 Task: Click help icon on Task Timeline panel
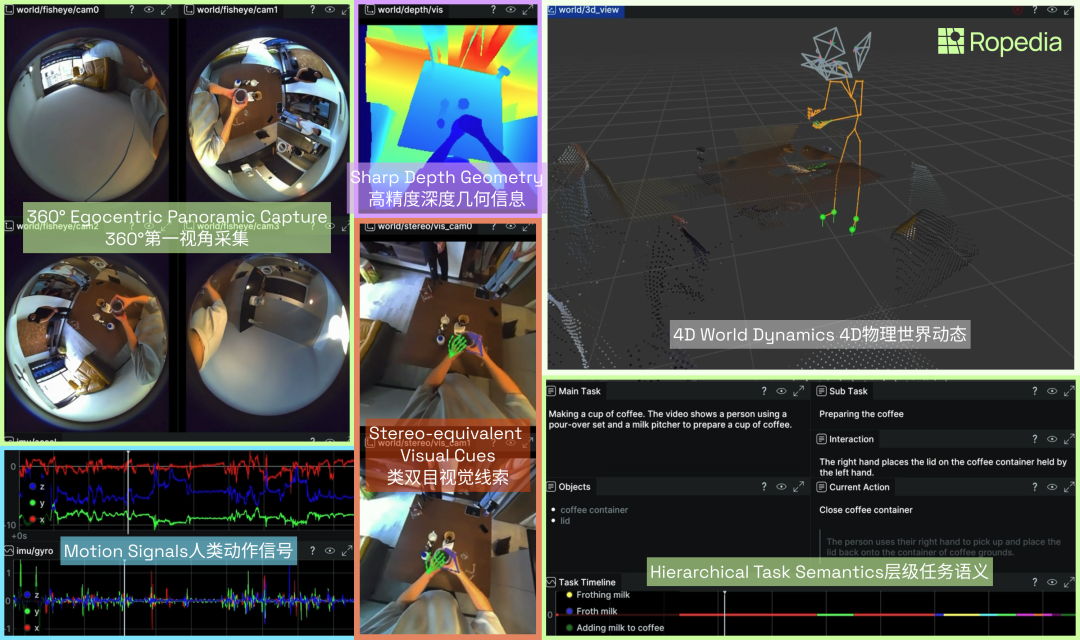763,582
